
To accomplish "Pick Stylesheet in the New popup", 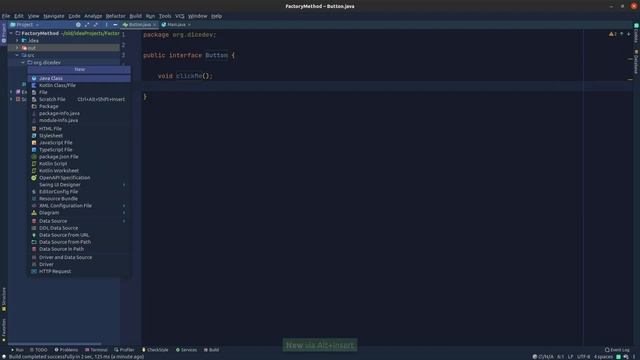I will pyautogui.click(x=79, y=136).
